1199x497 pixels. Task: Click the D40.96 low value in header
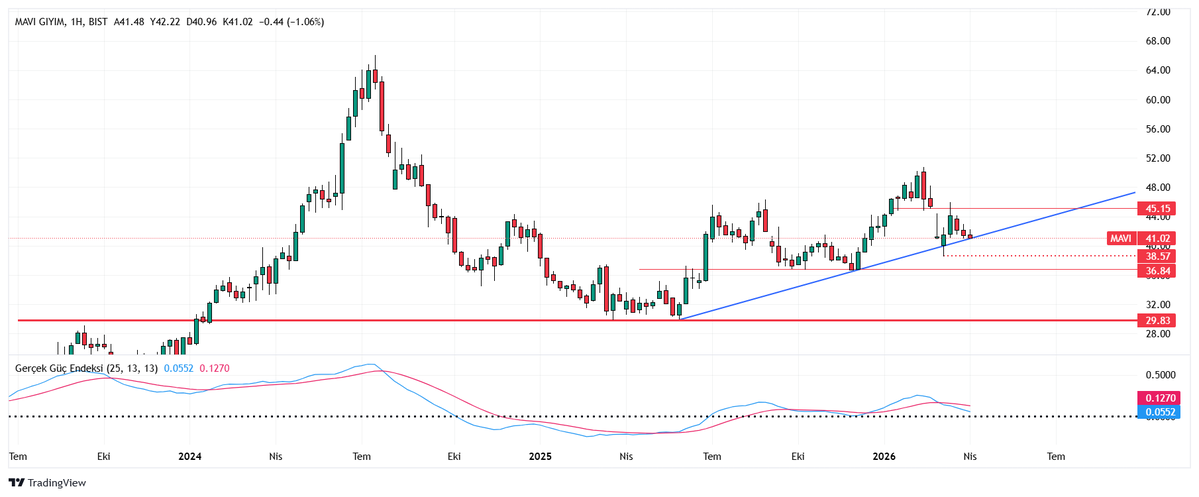tap(201, 22)
